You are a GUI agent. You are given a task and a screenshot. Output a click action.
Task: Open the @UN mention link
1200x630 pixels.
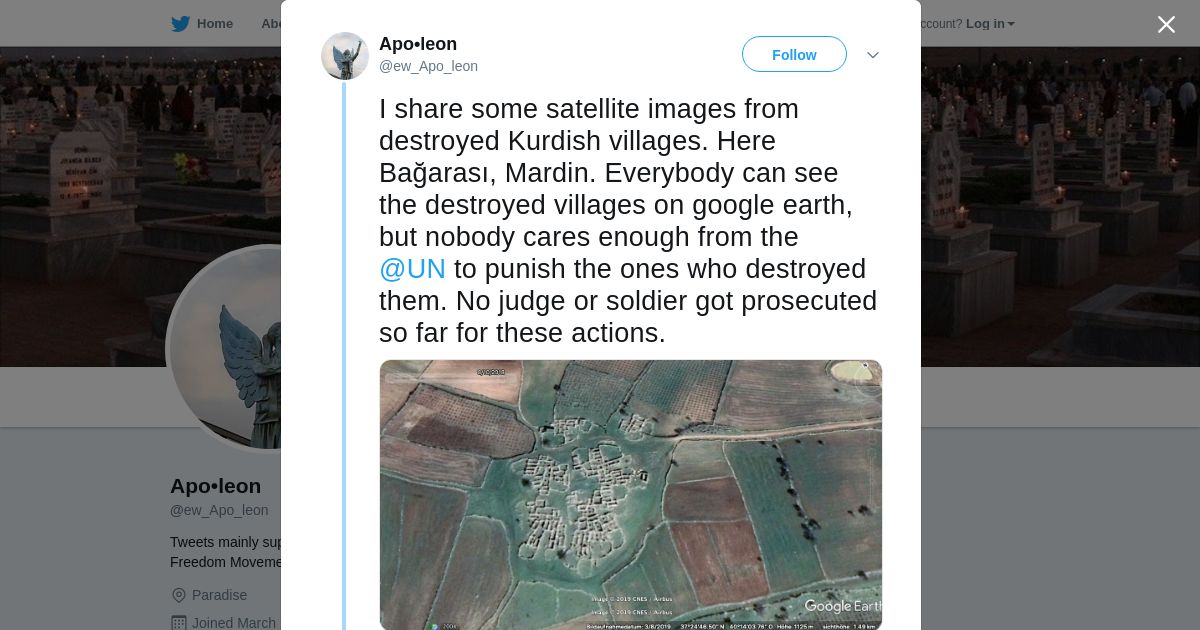[412, 269]
